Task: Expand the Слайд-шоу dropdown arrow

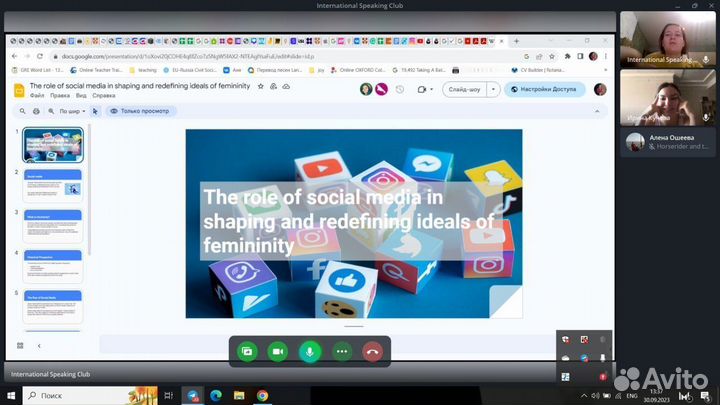Action: [x=493, y=89]
